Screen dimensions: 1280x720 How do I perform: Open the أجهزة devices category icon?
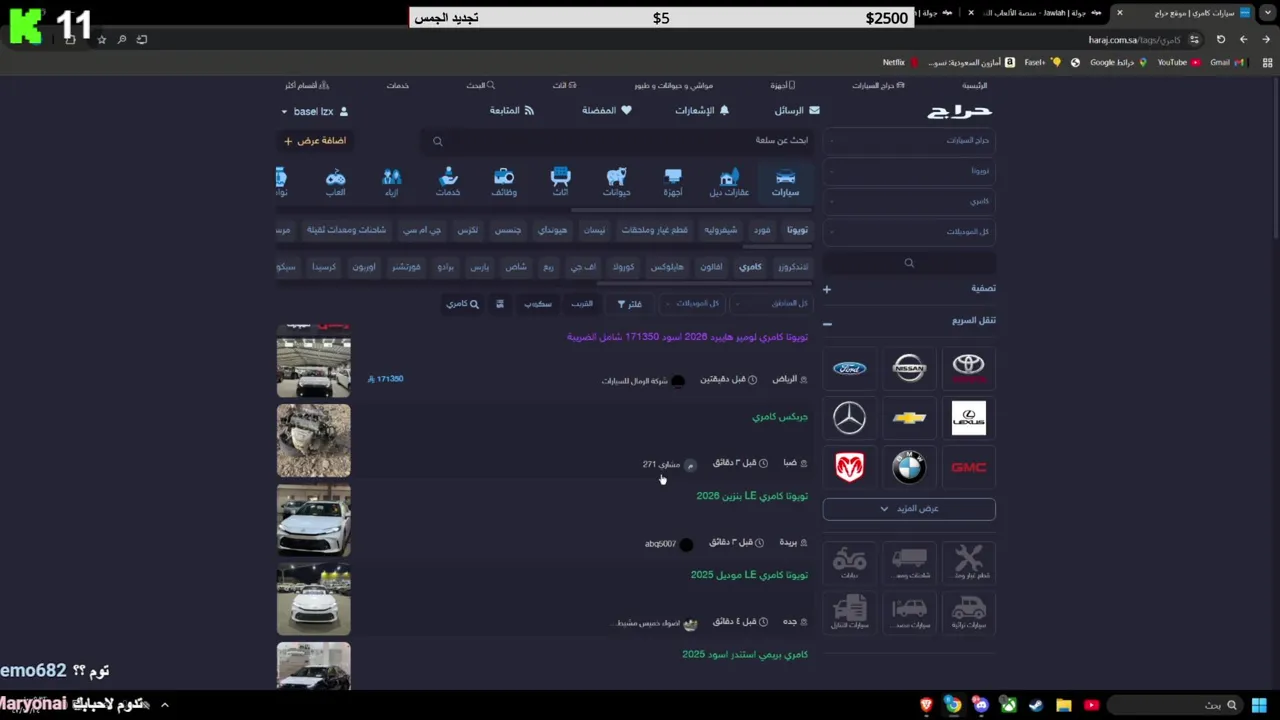(673, 182)
